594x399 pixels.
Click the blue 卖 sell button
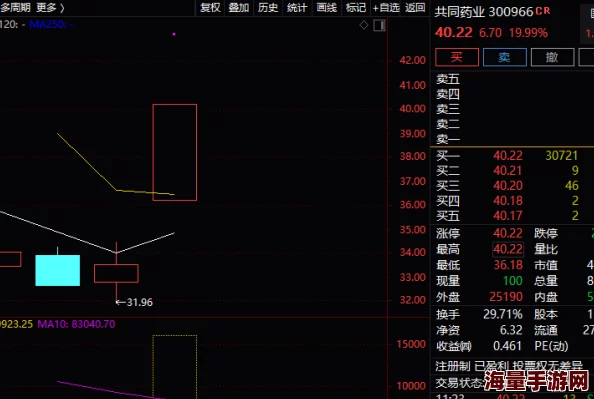(505, 57)
